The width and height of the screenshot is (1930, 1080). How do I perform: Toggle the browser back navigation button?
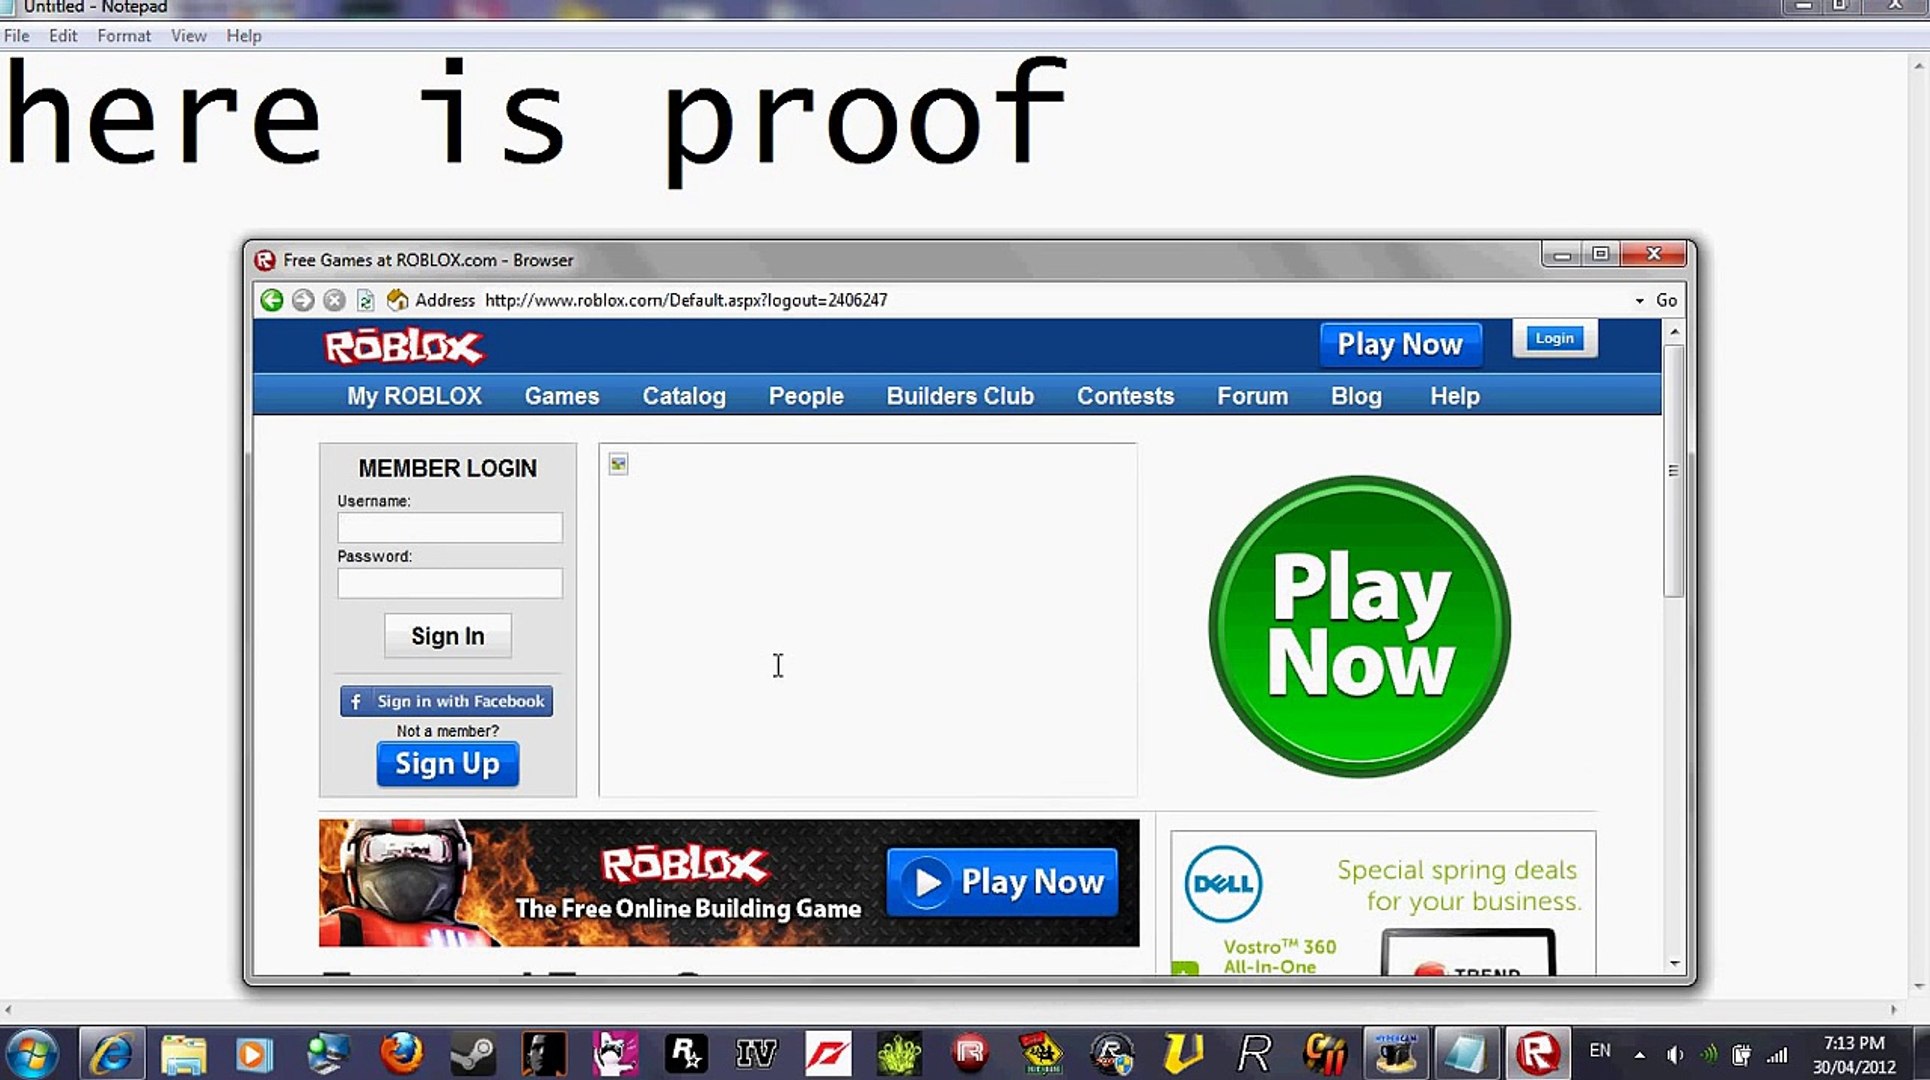click(x=272, y=299)
